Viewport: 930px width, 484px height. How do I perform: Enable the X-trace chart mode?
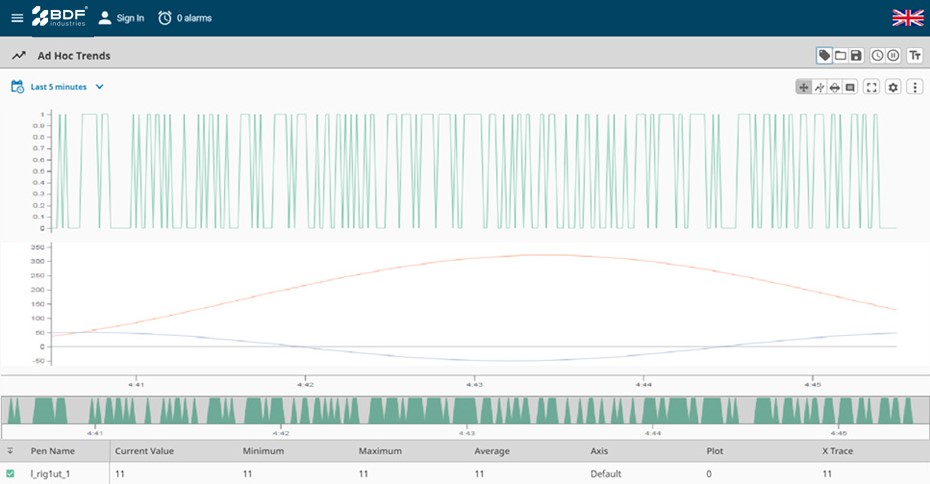click(819, 87)
